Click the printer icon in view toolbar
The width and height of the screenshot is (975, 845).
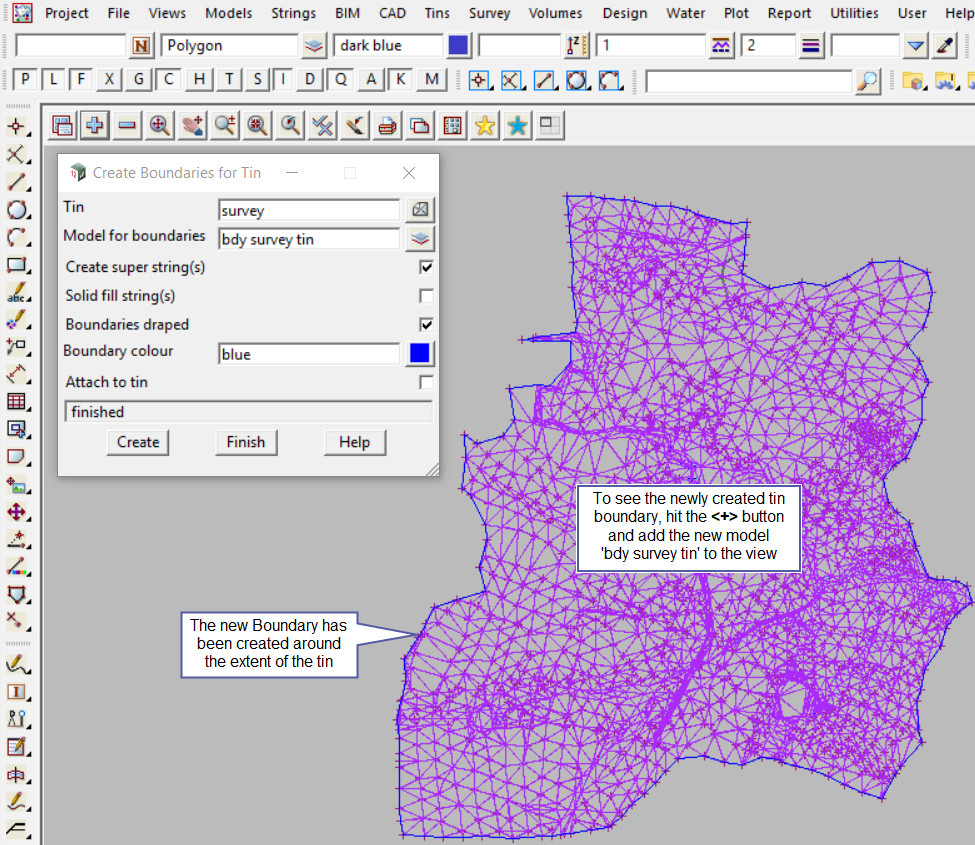(x=387, y=125)
